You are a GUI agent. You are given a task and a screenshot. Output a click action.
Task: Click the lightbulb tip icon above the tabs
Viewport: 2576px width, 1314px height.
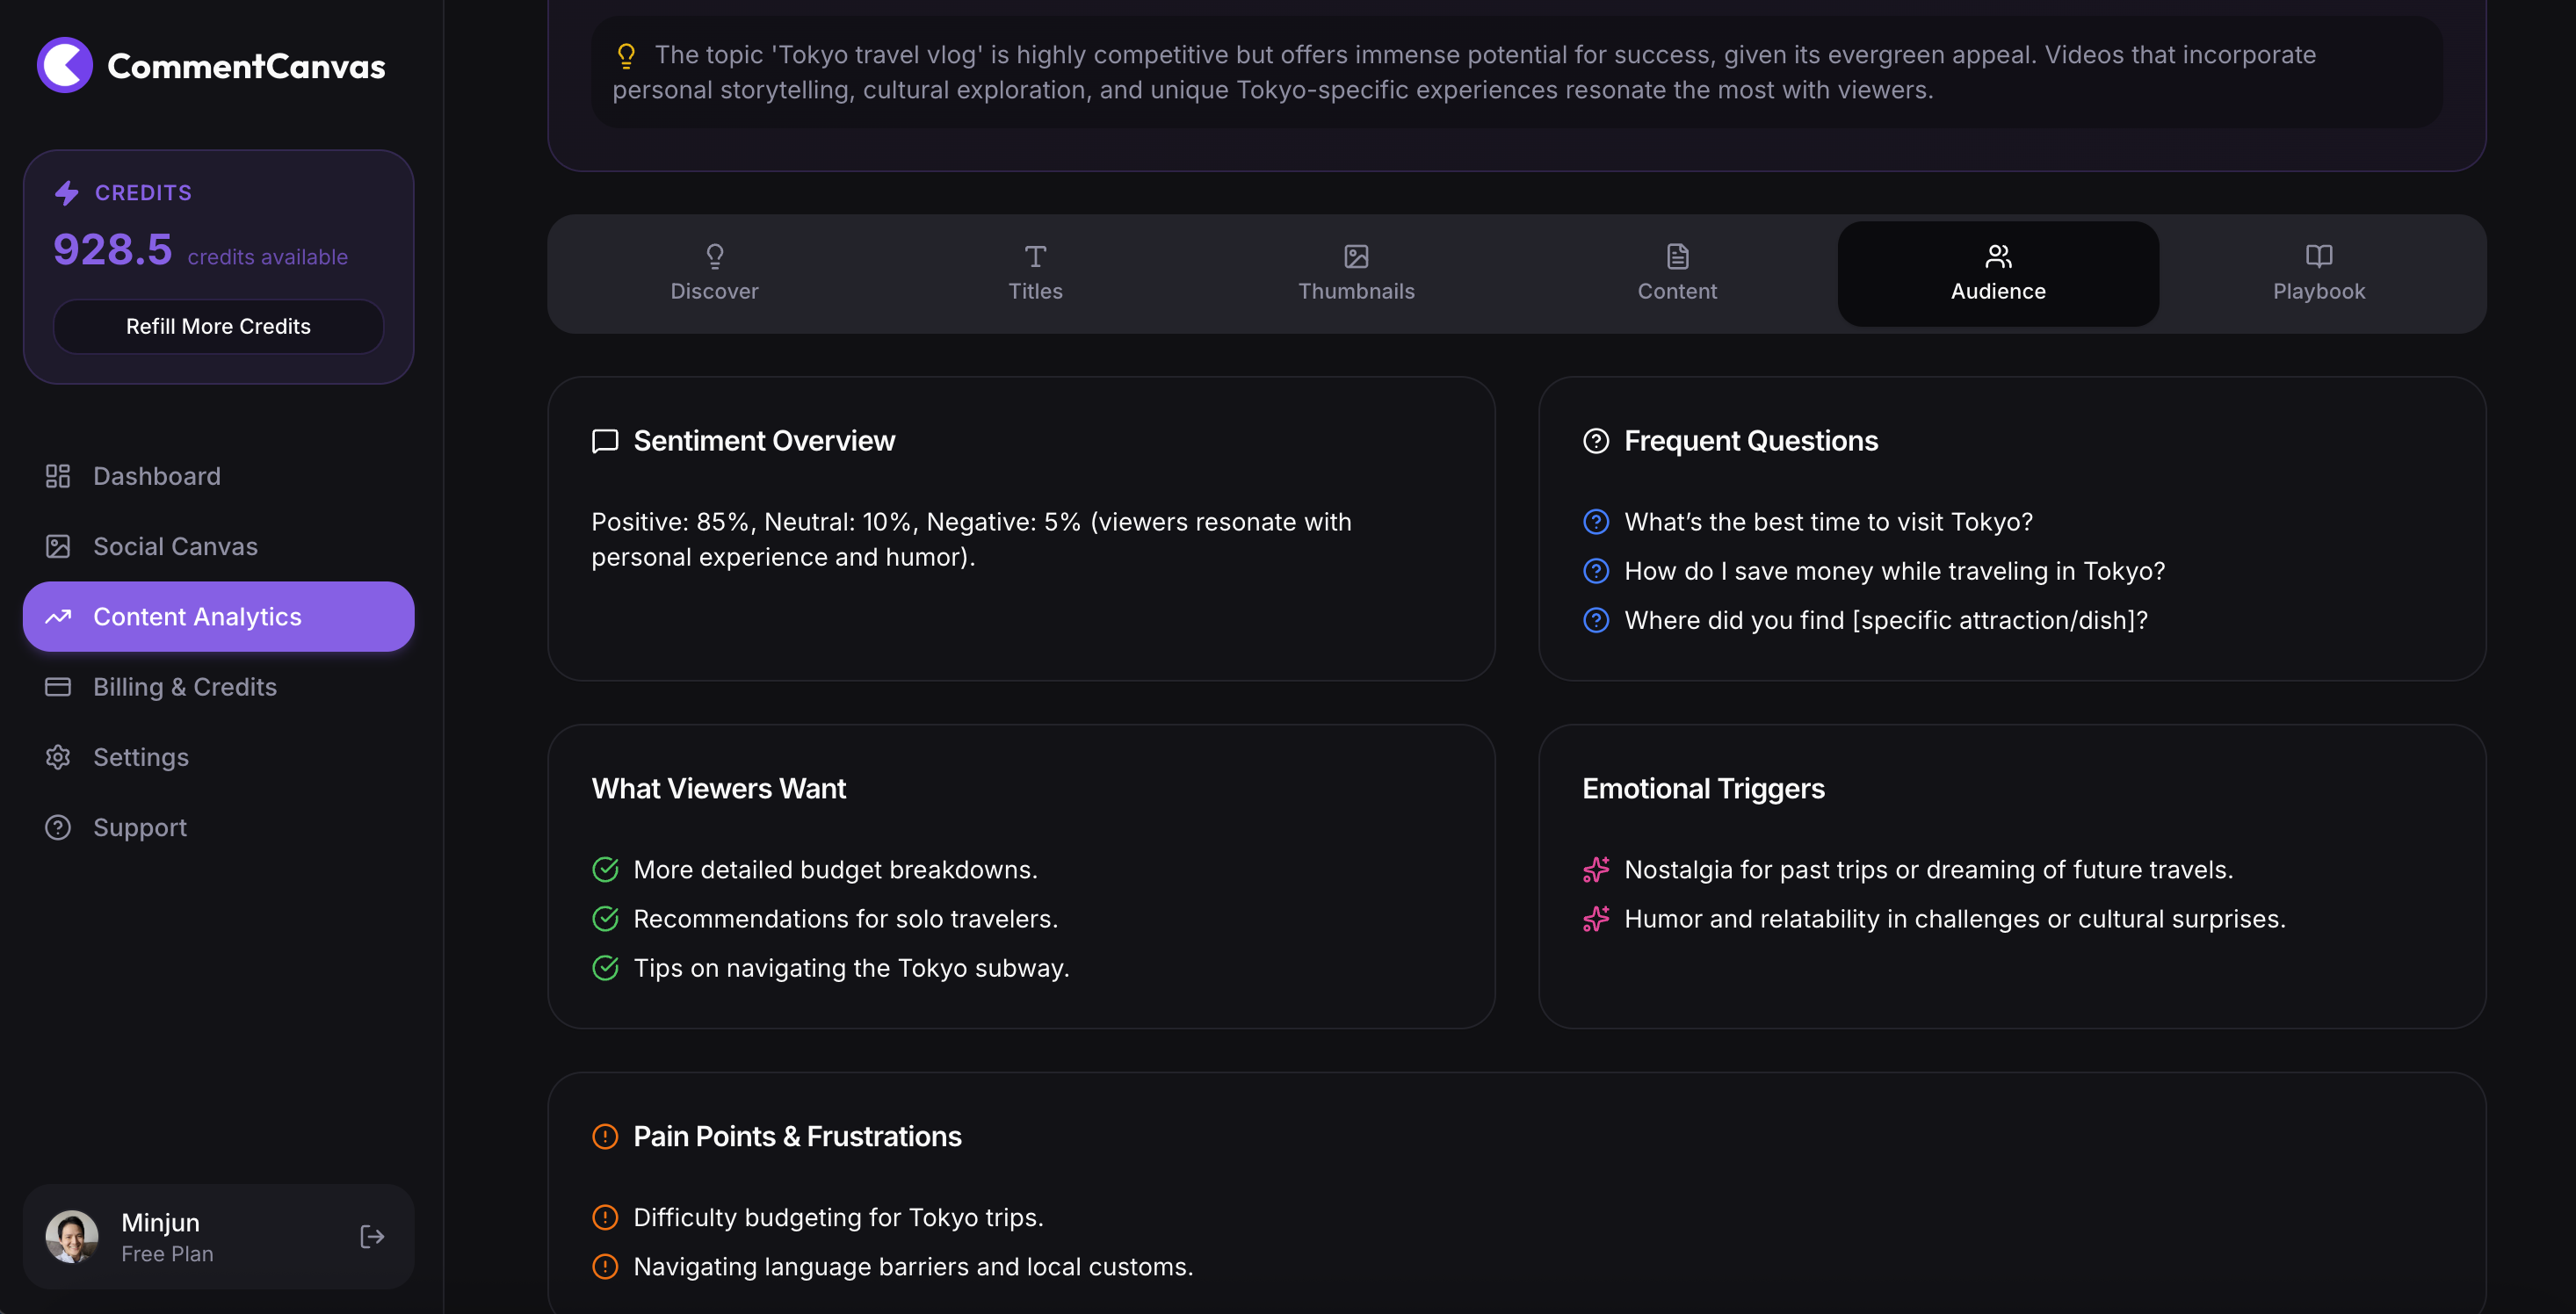pyautogui.click(x=626, y=56)
